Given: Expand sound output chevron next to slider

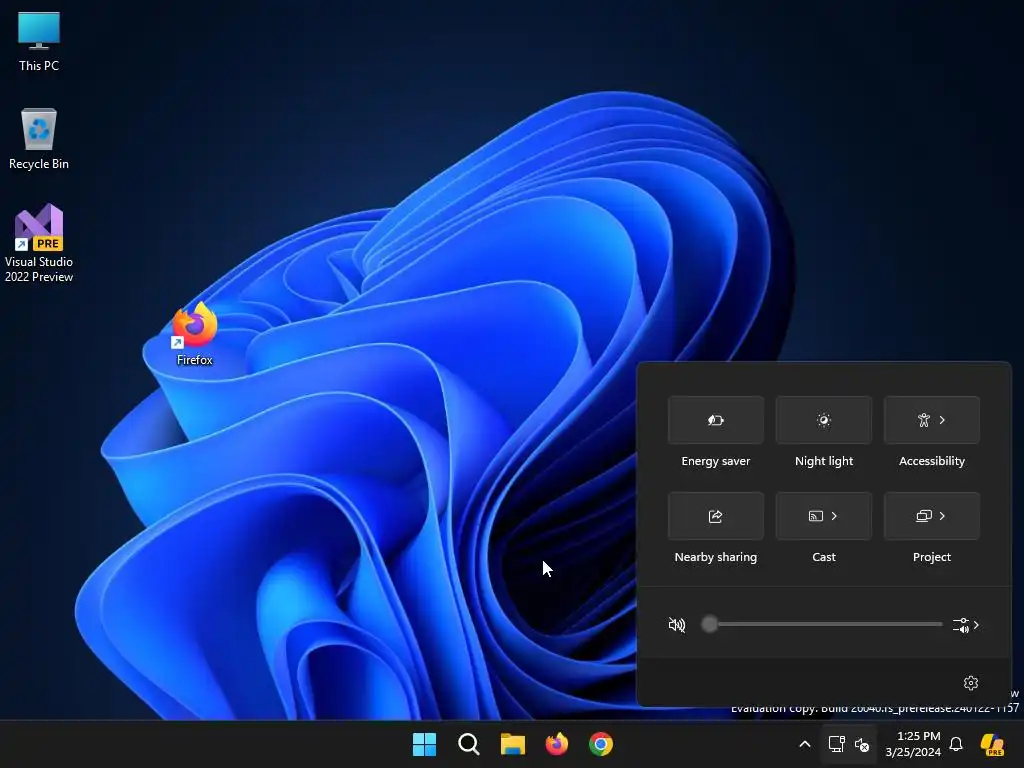Looking at the screenshot, I should click(x=976, y=625).
